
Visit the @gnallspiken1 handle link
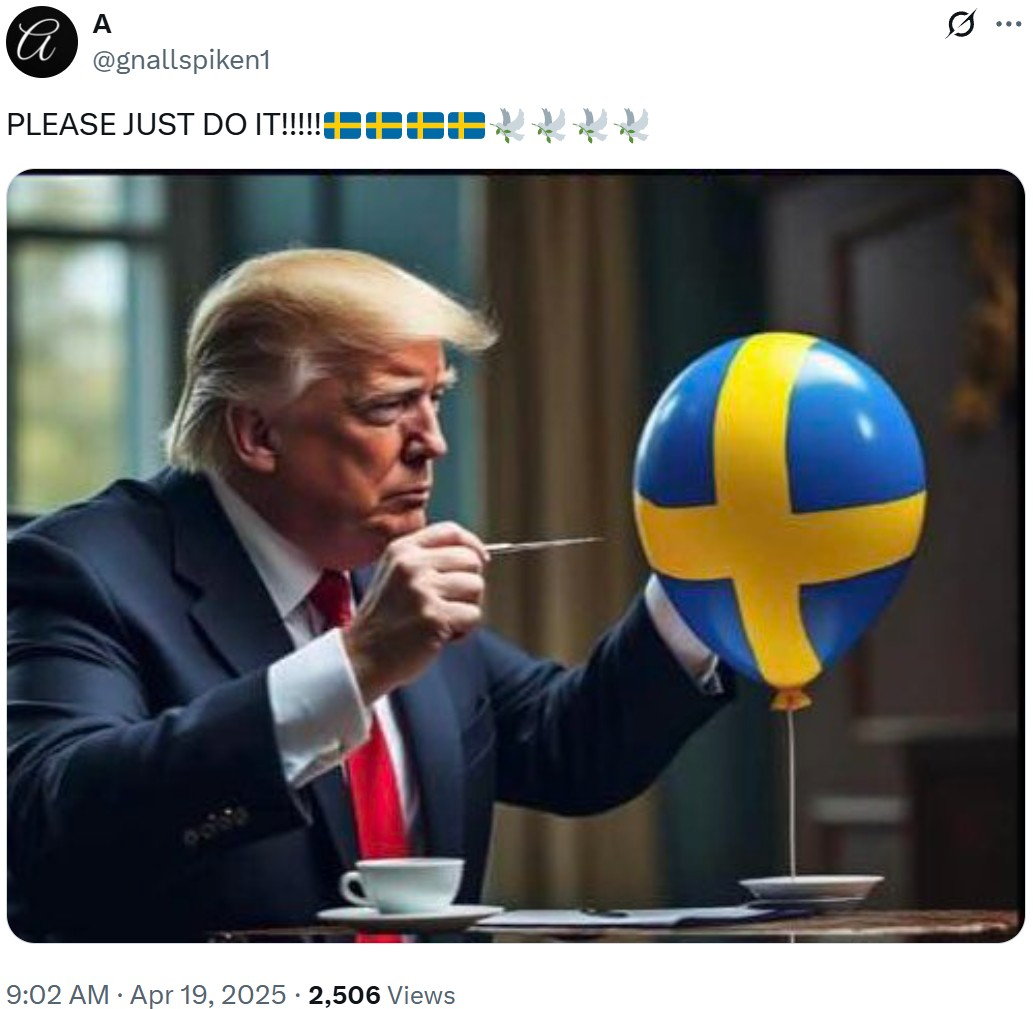(181, 61)
